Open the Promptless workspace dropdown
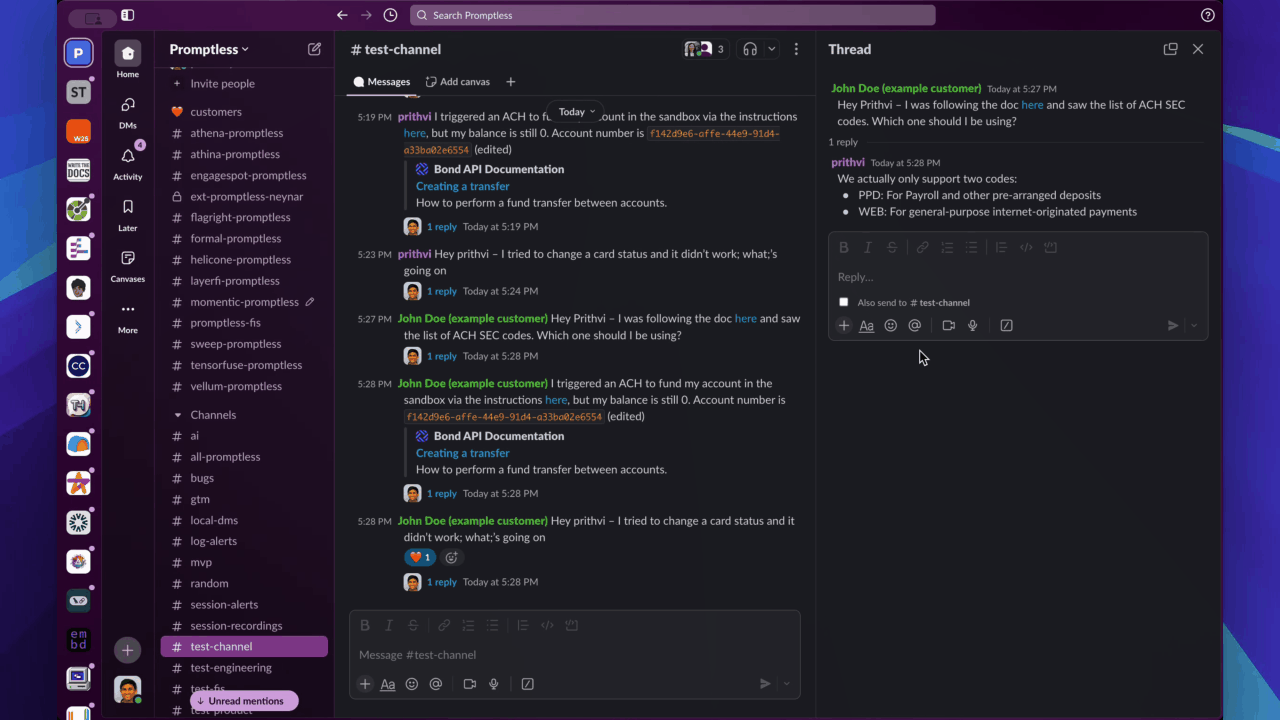 click(x=209, y=49)
